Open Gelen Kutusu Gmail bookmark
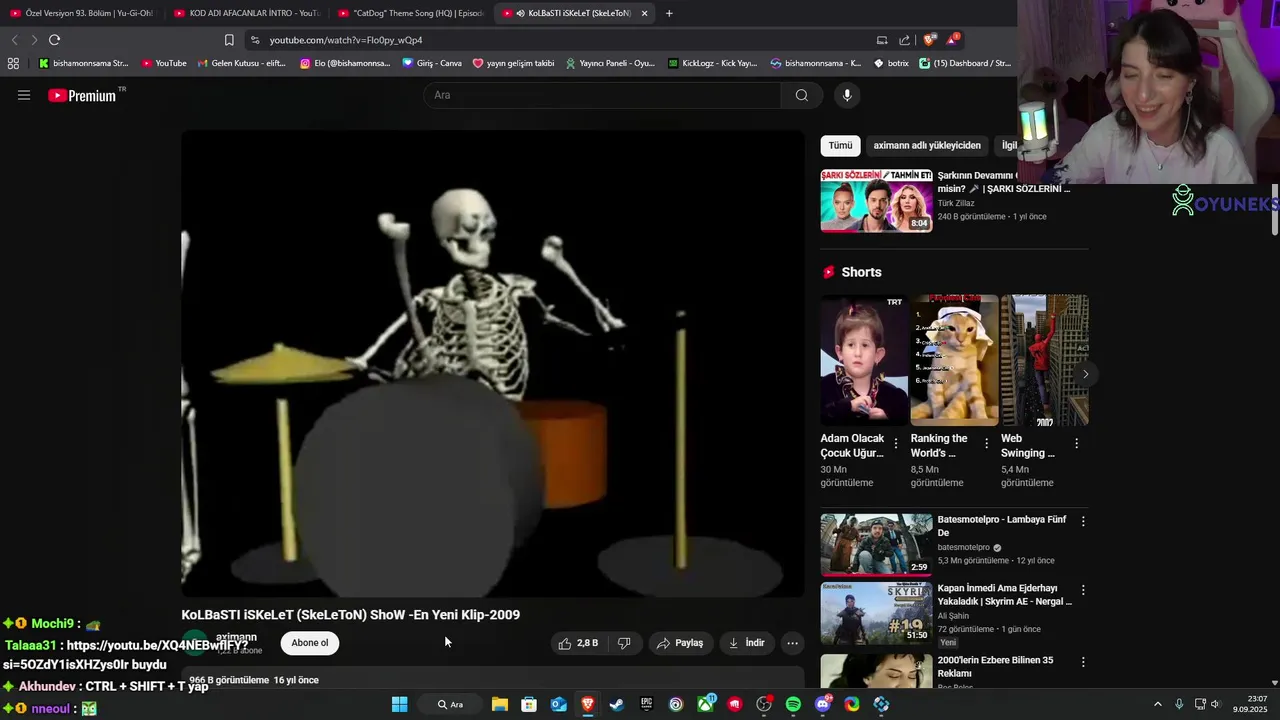The height and width of the screenshot is (720, 1280). click(x=241, y=63)
